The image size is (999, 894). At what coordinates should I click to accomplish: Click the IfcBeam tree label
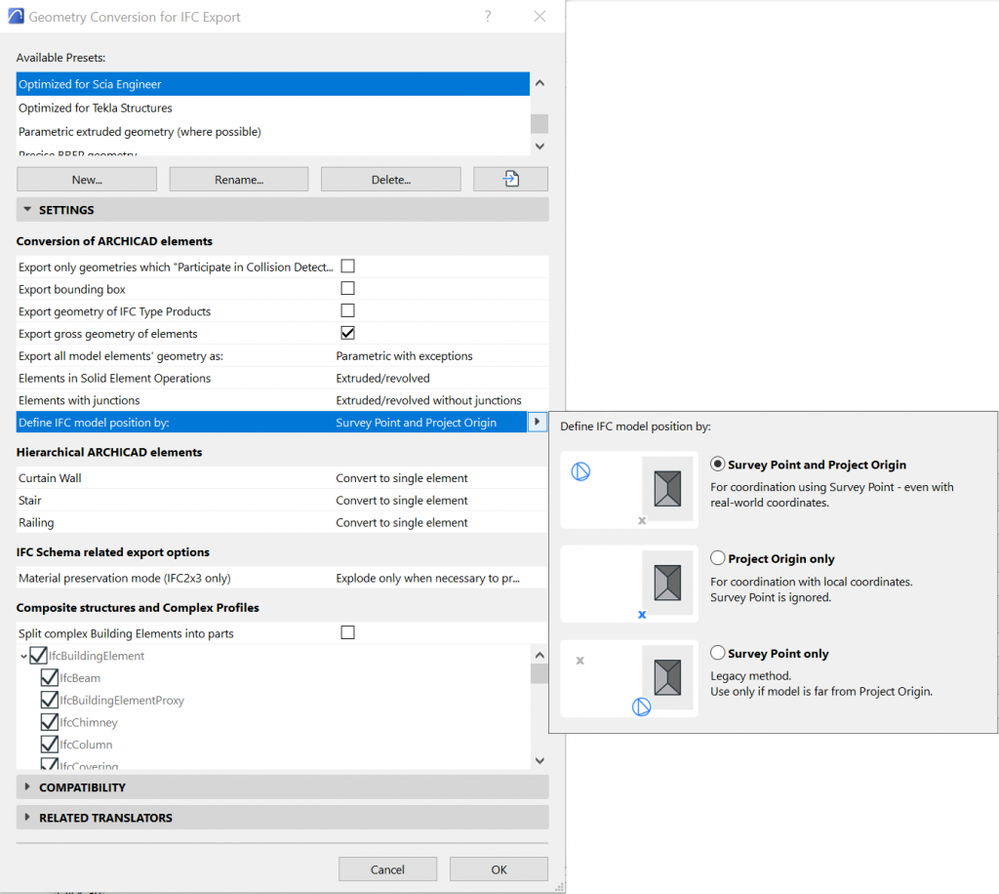coord(80,678)
